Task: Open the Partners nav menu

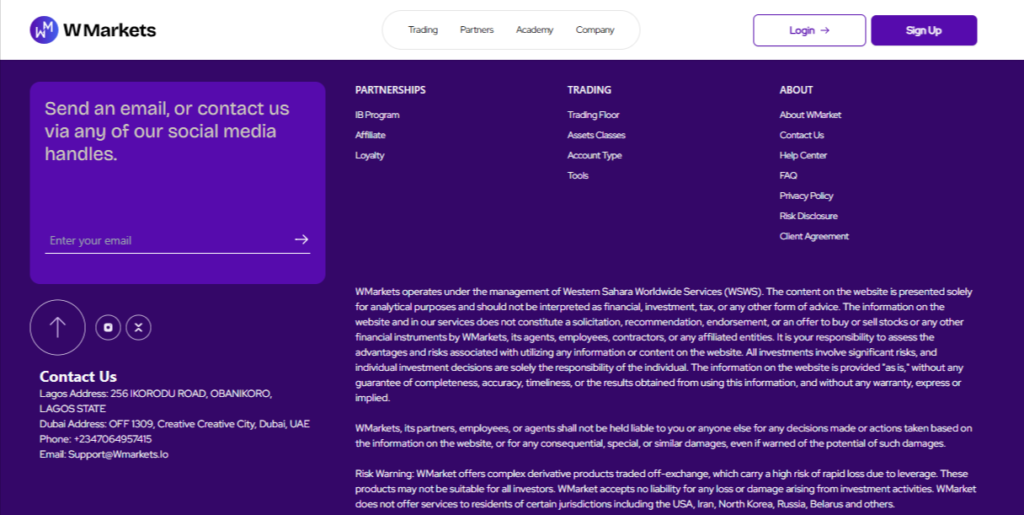Action: [x=477, y=30]
